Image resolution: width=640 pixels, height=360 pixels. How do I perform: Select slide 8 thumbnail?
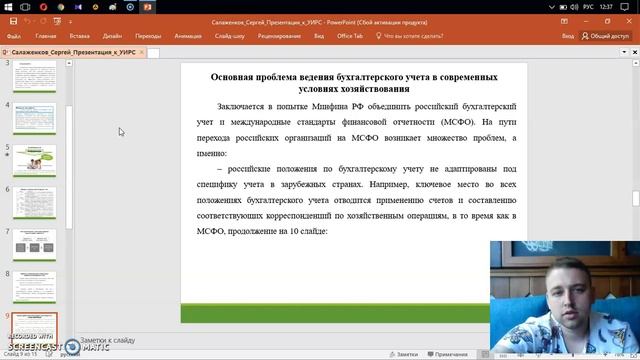[x=34, y=287]
